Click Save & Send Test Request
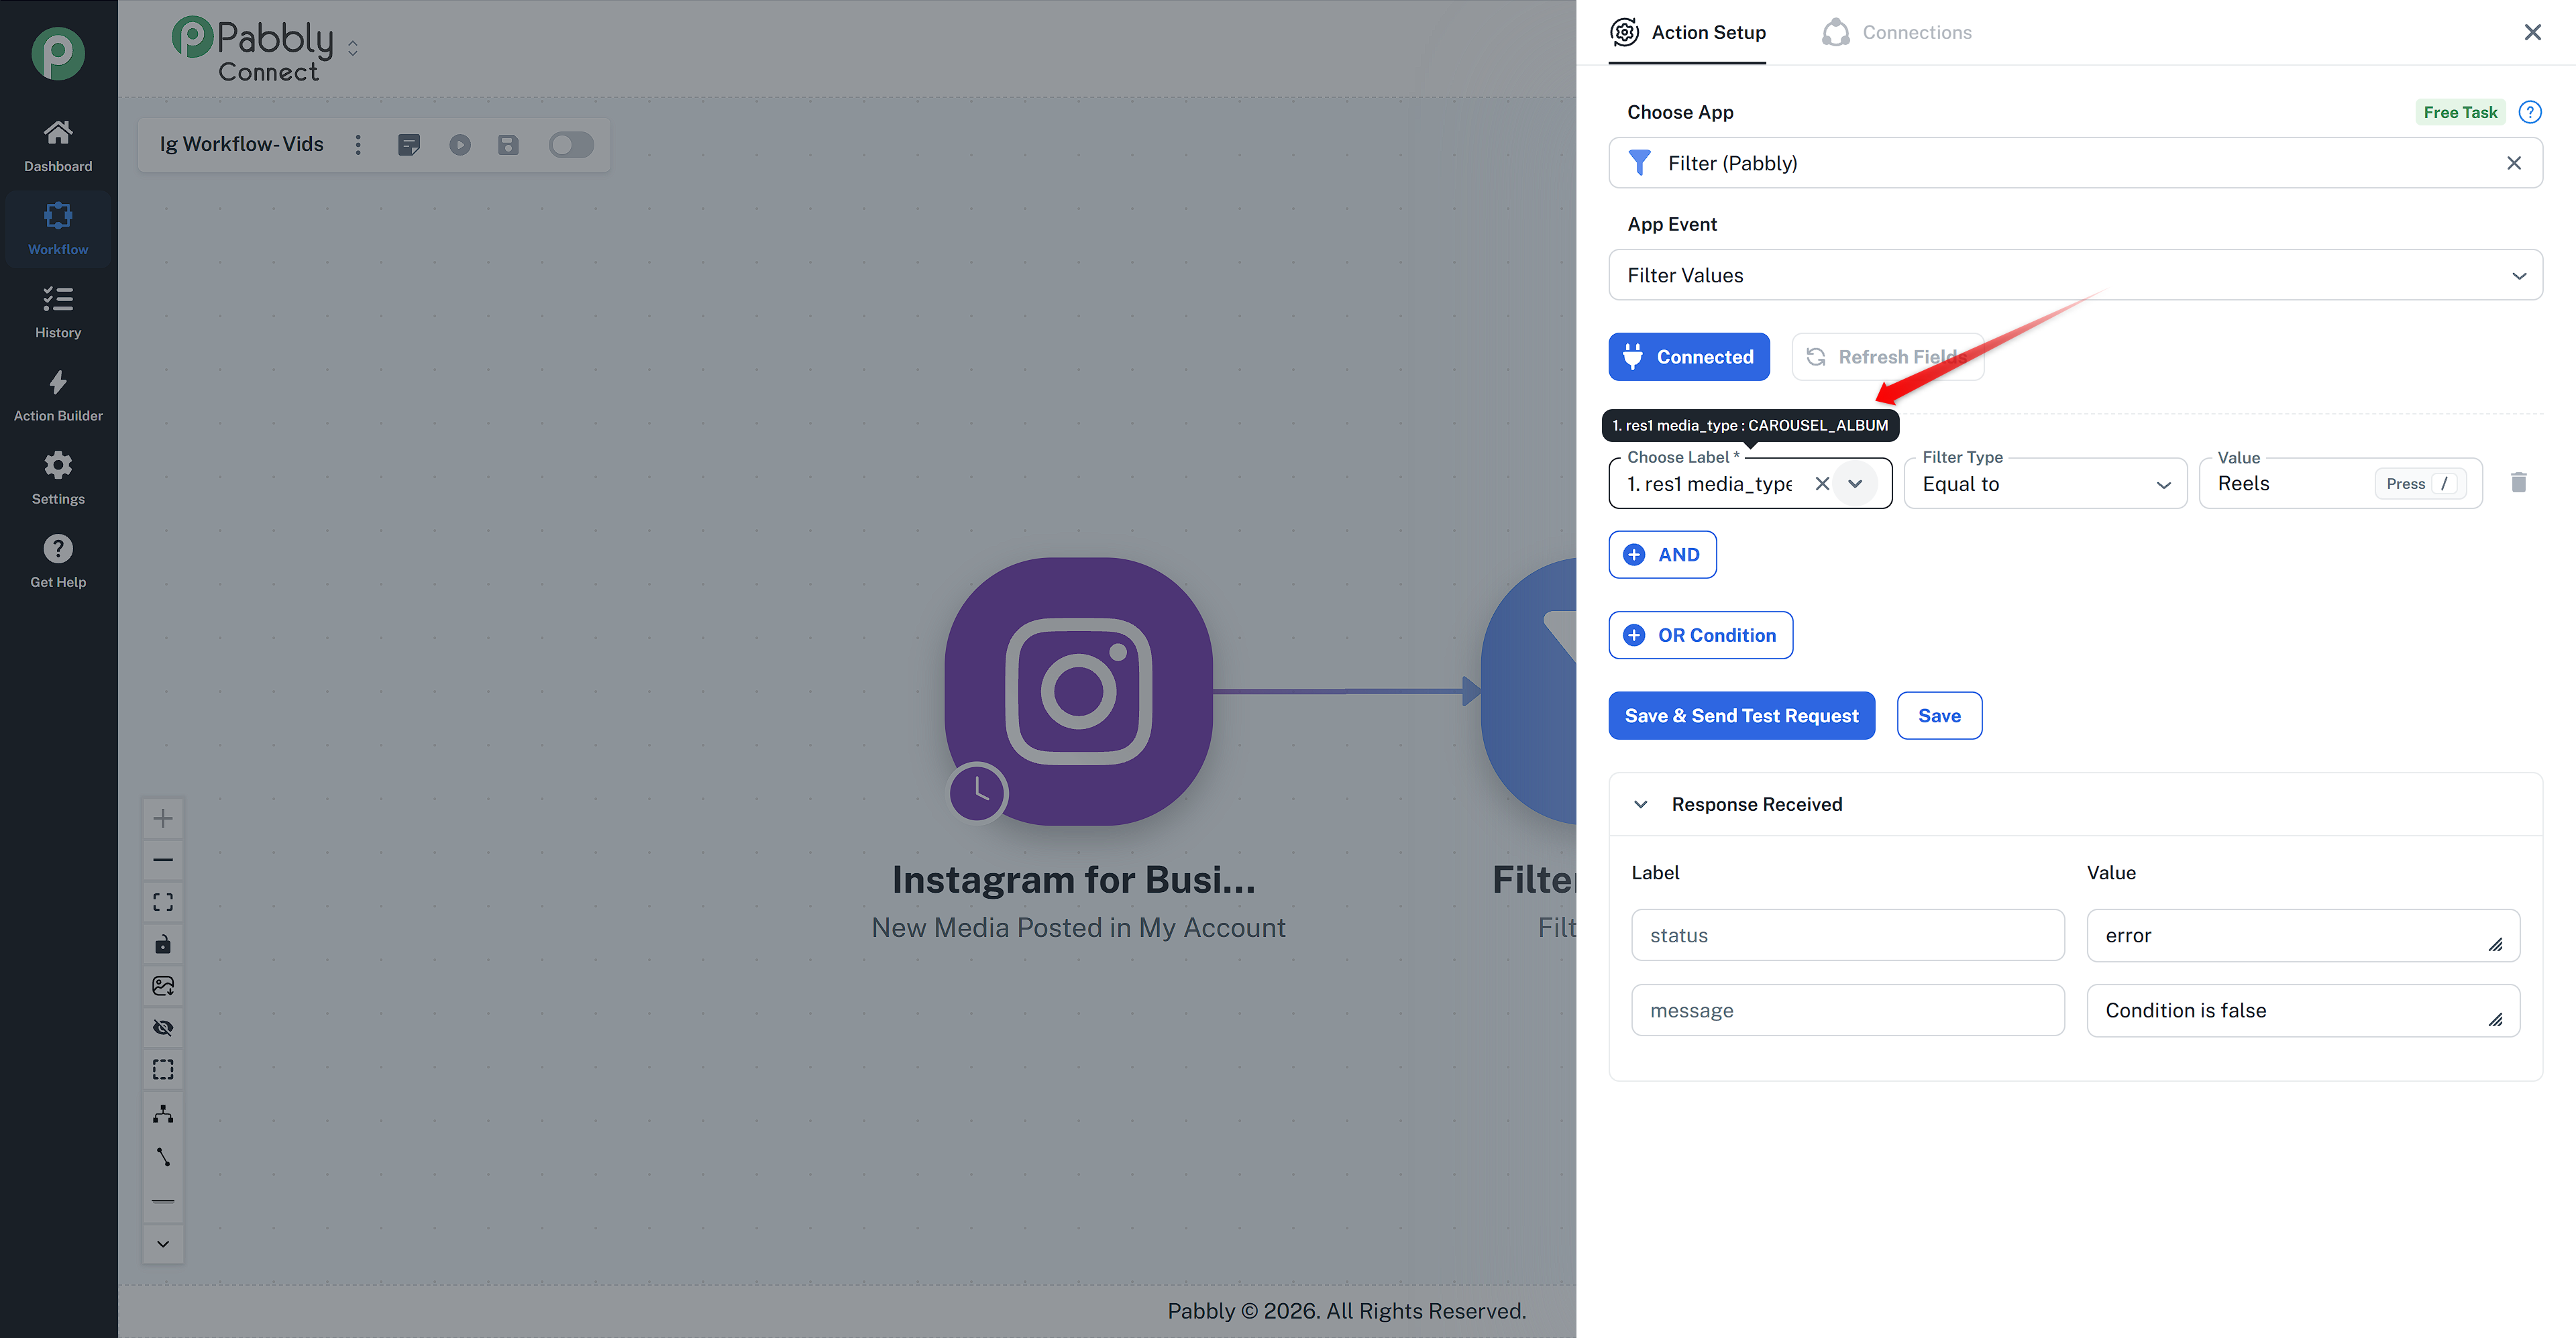The height and width of the screenshot is (1338, 2576). (1741, 716)
